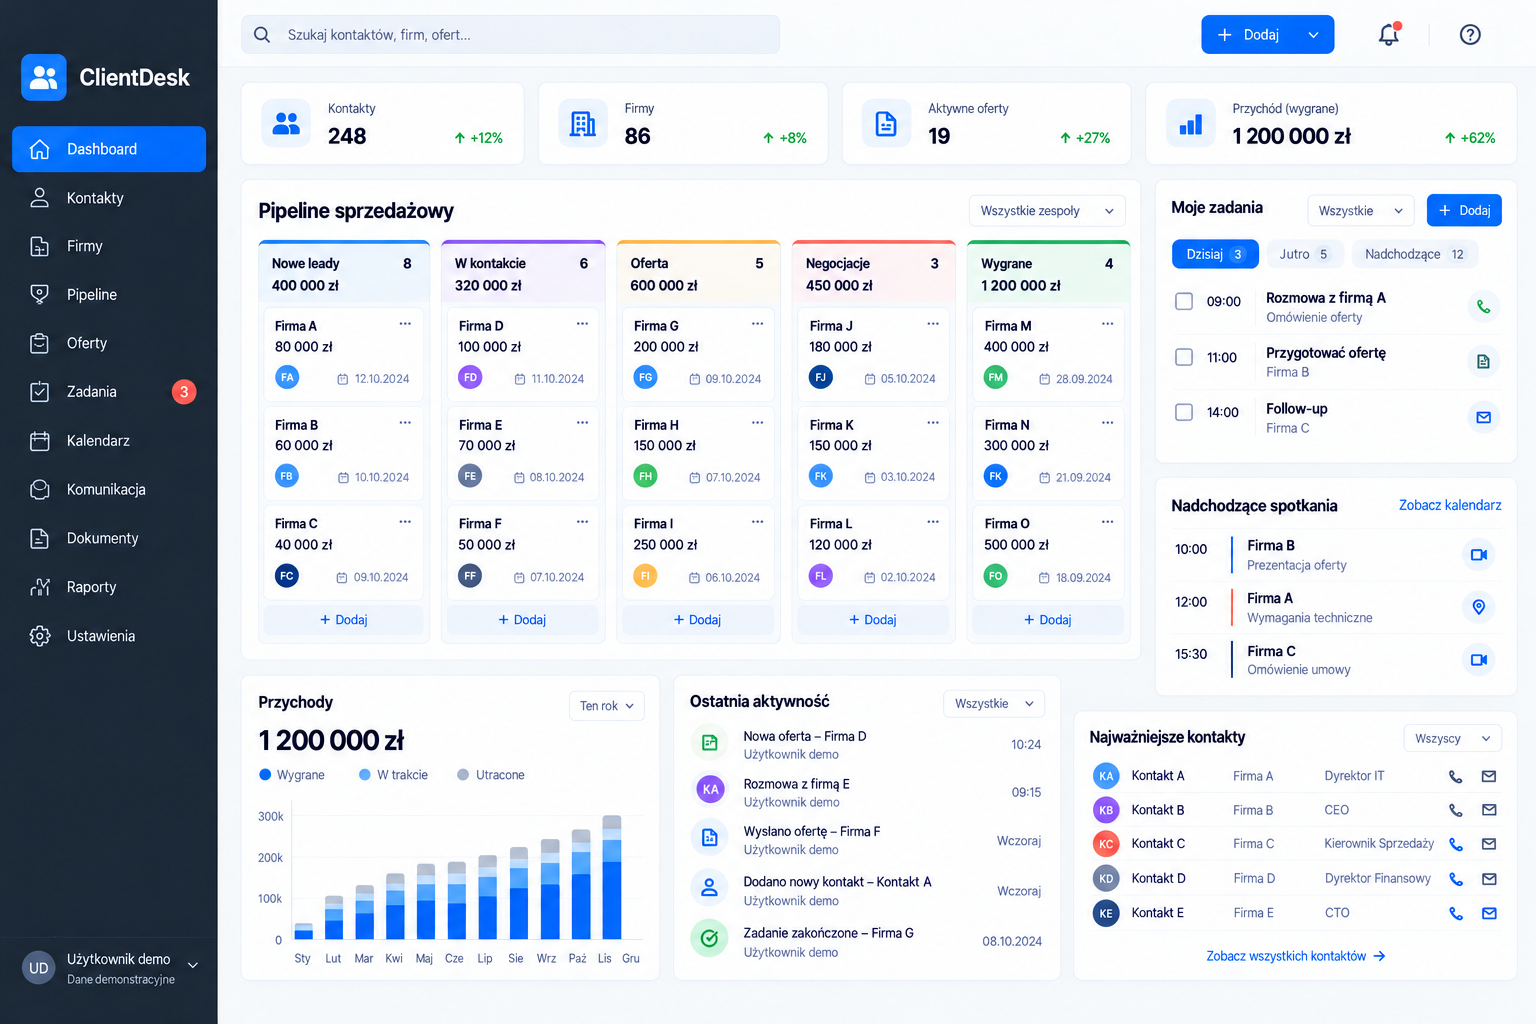Open the Wszystkie zespoły dropdown
This screenshot has width=1536, height=1024.
click(1047, 211)
